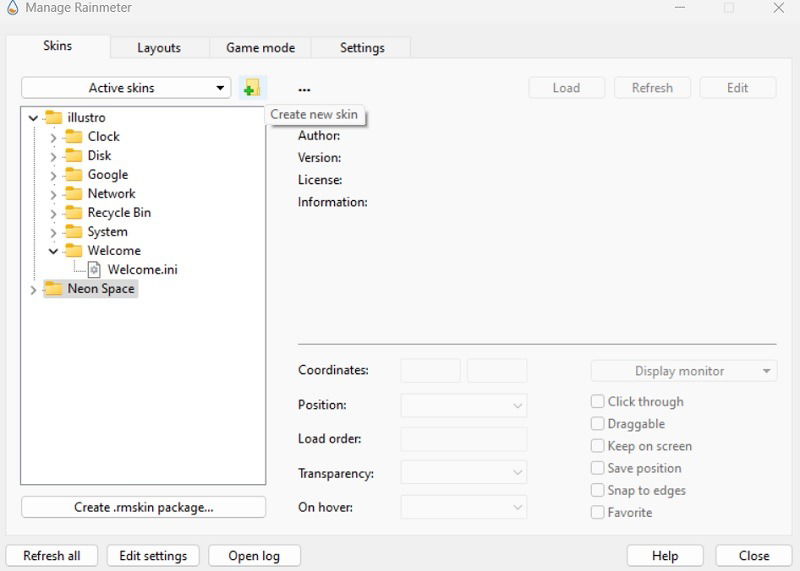Click Create .rmskin package button
This screenshot has width=800, height=571.
pos(144,507)
